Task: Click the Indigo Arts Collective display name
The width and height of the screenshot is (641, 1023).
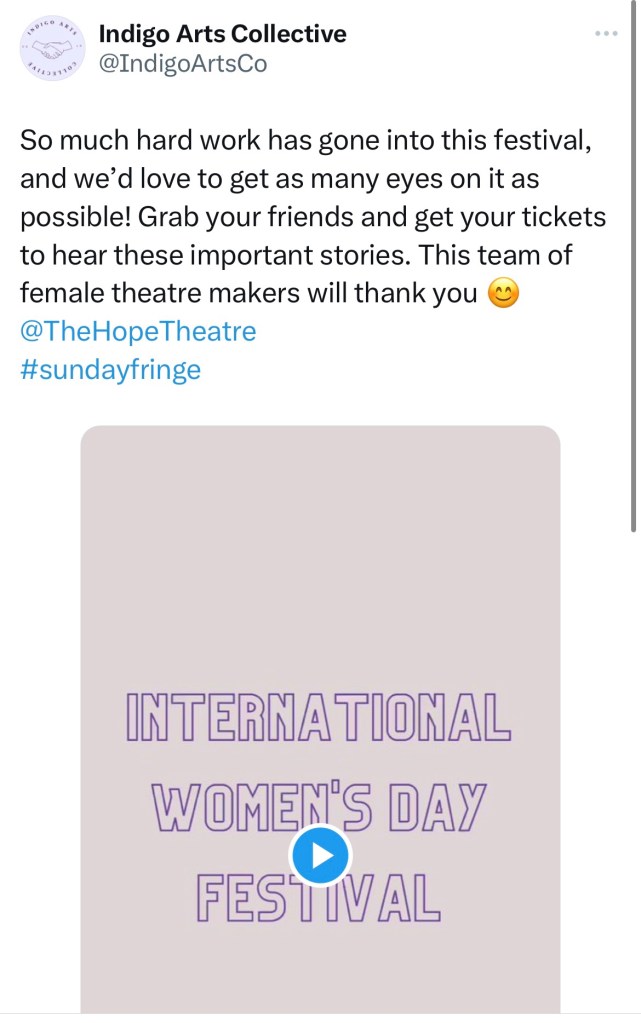Action: [x=222, y=33]
